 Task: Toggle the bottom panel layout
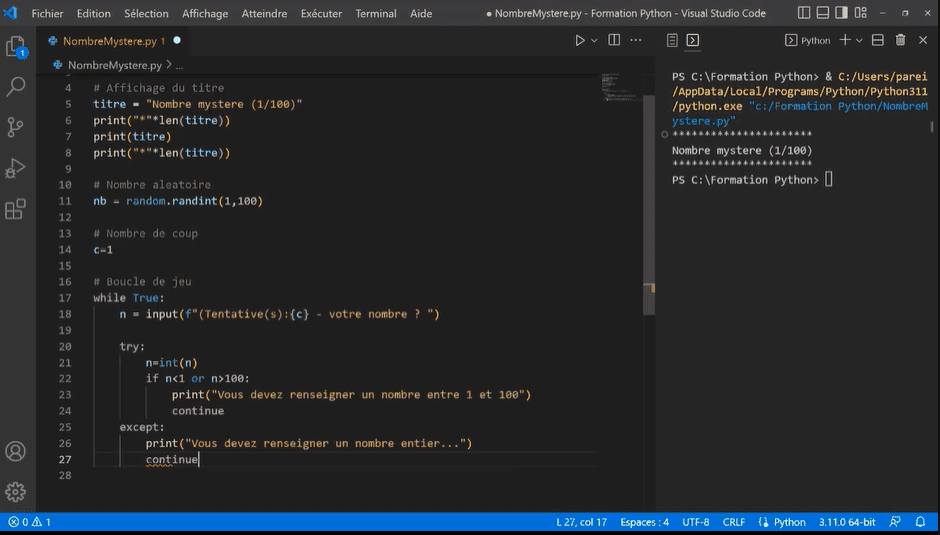(823, 13)
